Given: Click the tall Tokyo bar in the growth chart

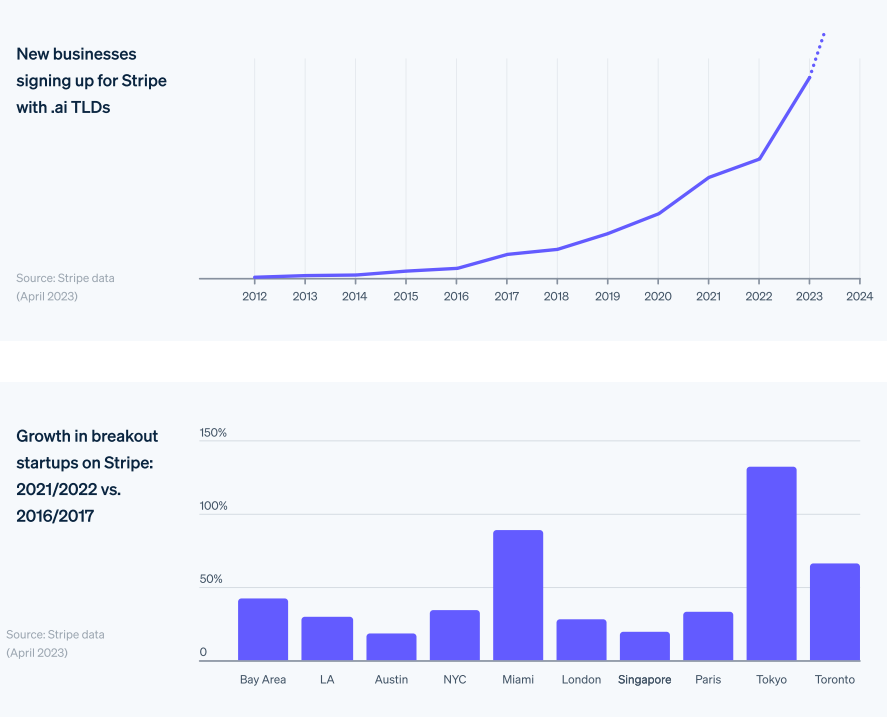Looking at the screenshot, I should click(772, 564).
